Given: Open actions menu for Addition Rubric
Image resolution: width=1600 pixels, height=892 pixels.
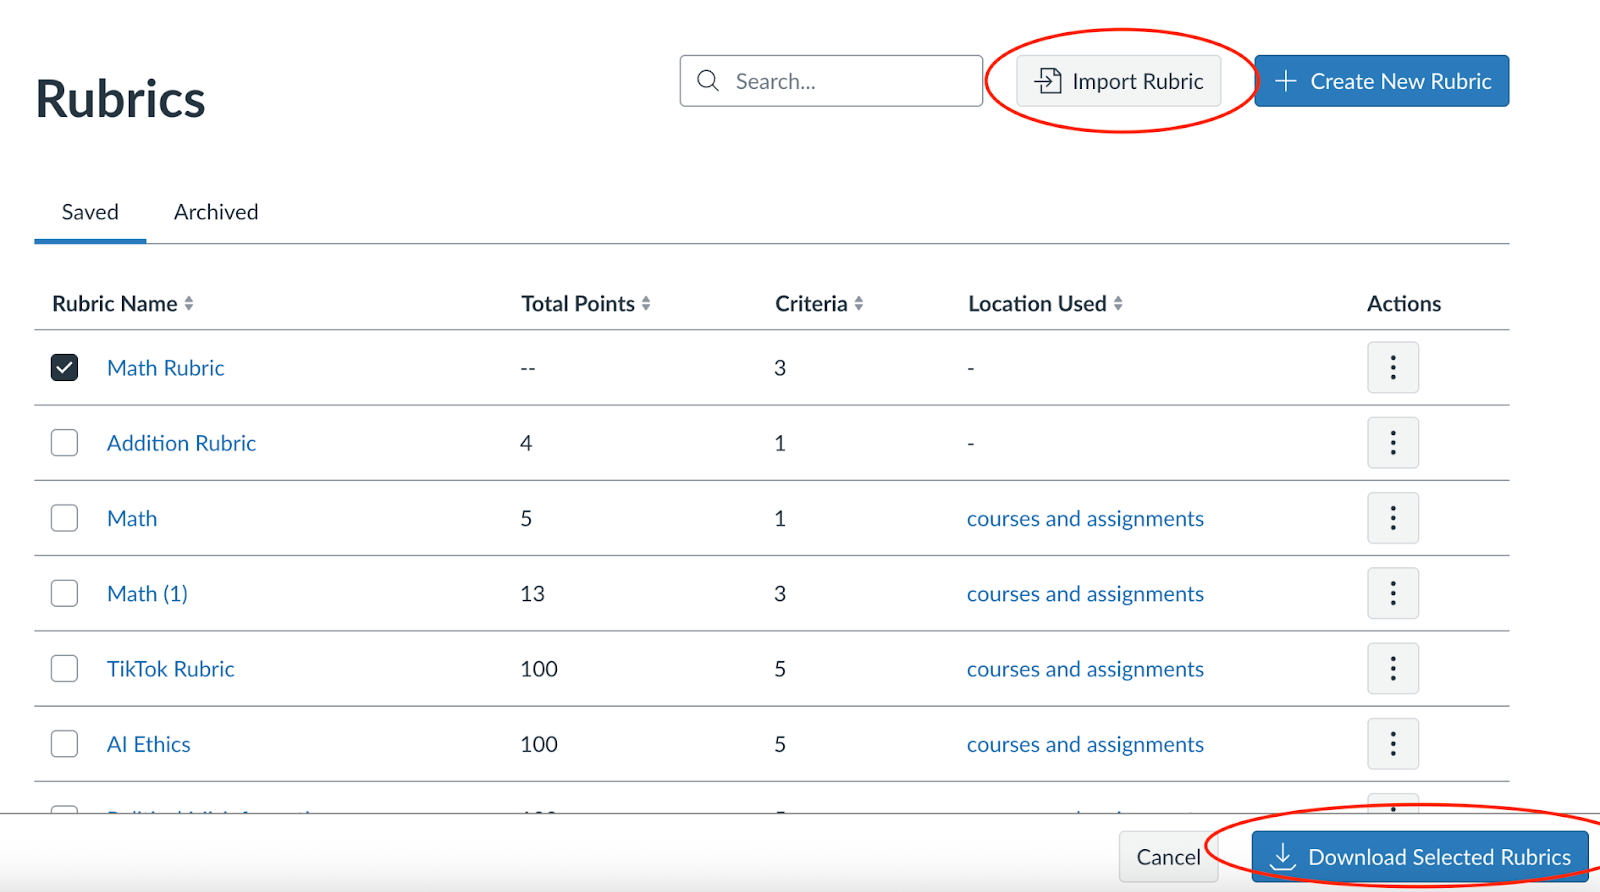Looking at the screenshot, I should 1392,443.
